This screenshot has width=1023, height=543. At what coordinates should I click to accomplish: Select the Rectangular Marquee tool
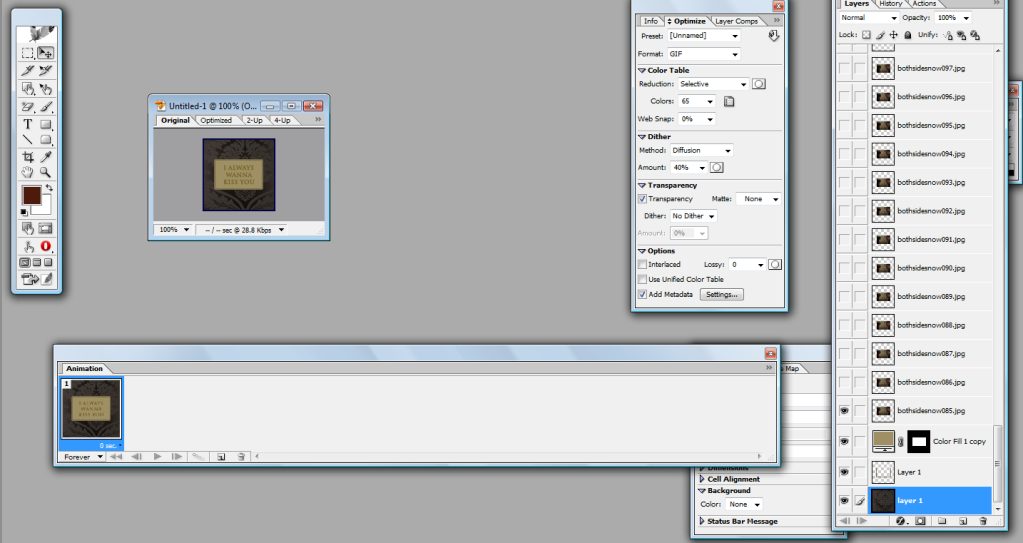tap(27, 53)
